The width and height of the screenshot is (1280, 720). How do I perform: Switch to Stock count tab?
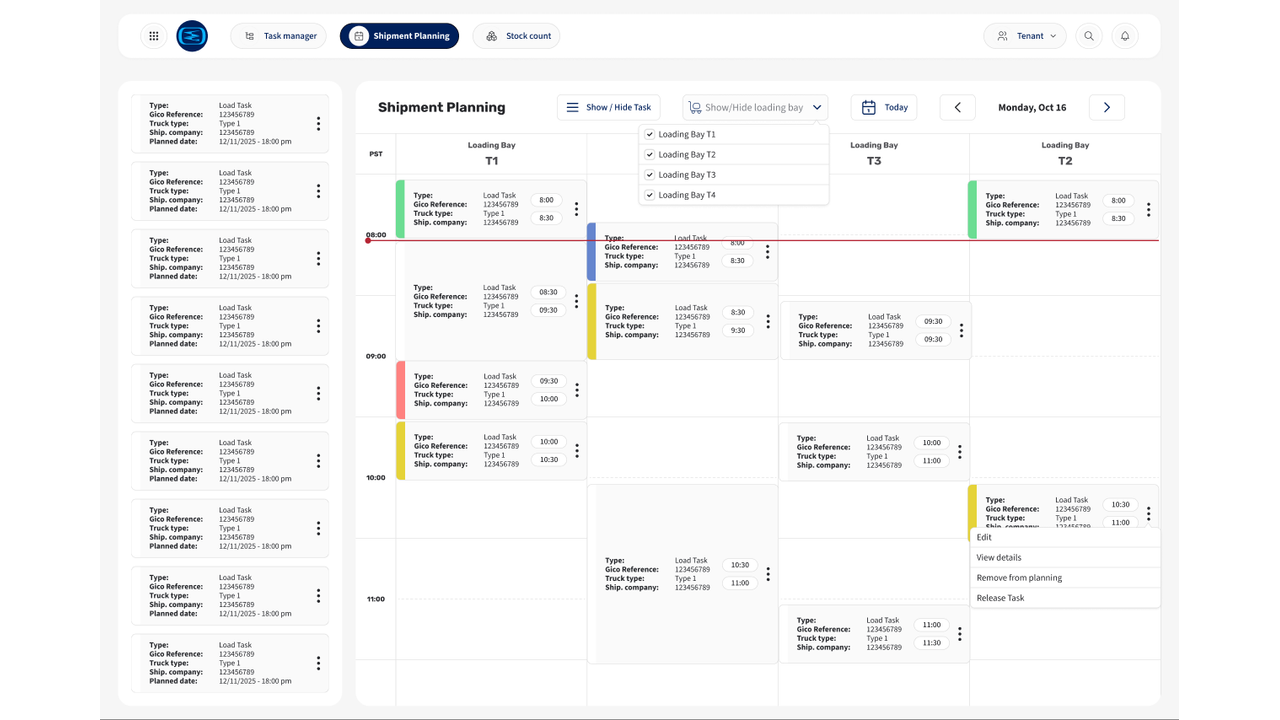516,36
